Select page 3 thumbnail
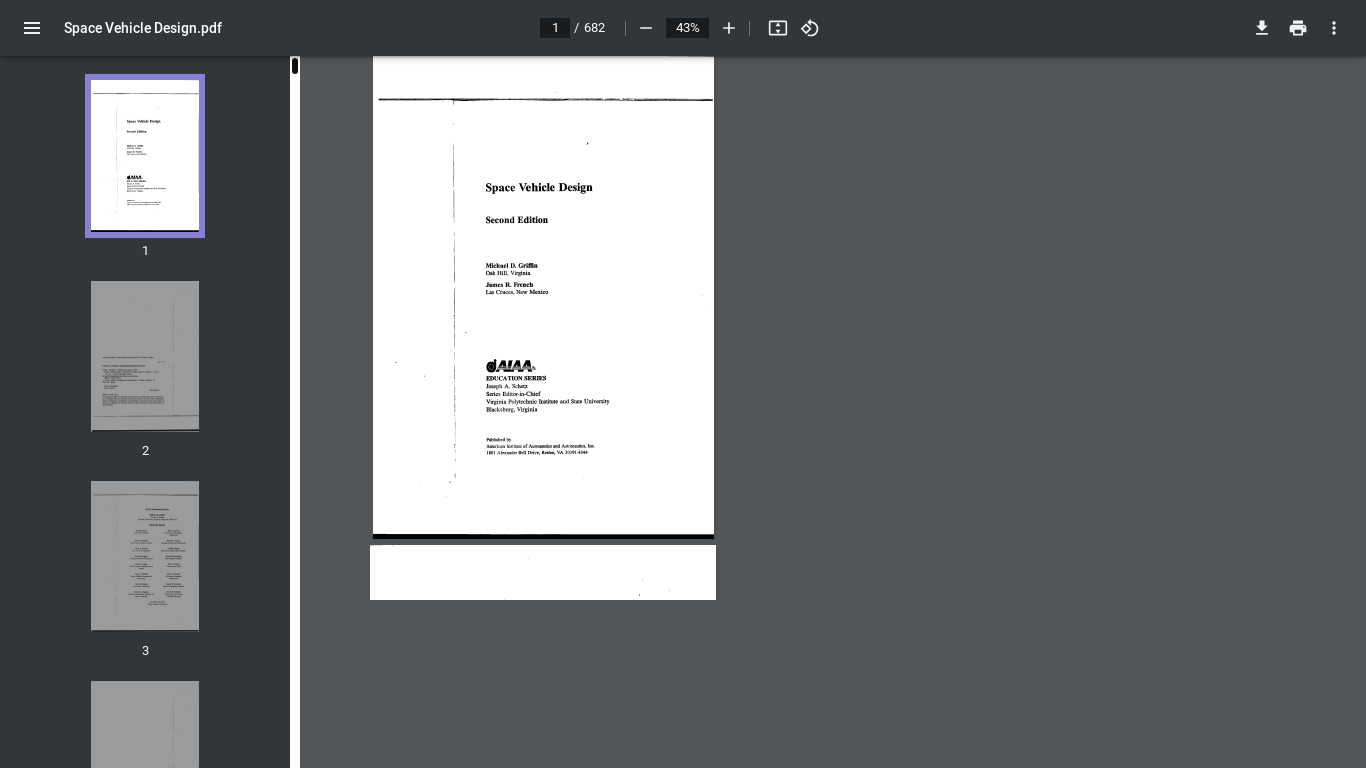The height and width of the screenshot is (768, 1366). [x=145, y=556]
